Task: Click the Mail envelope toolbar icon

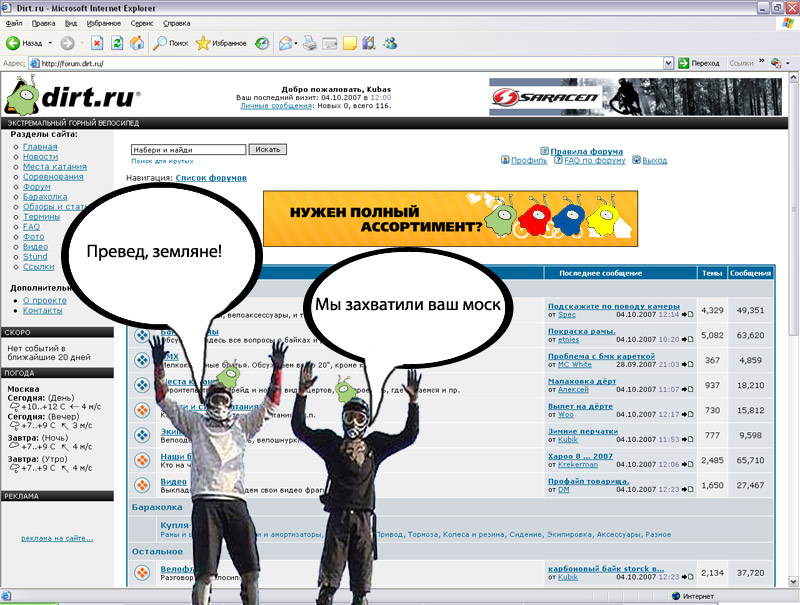Action: pyautogui.click(x=285, y=43)
